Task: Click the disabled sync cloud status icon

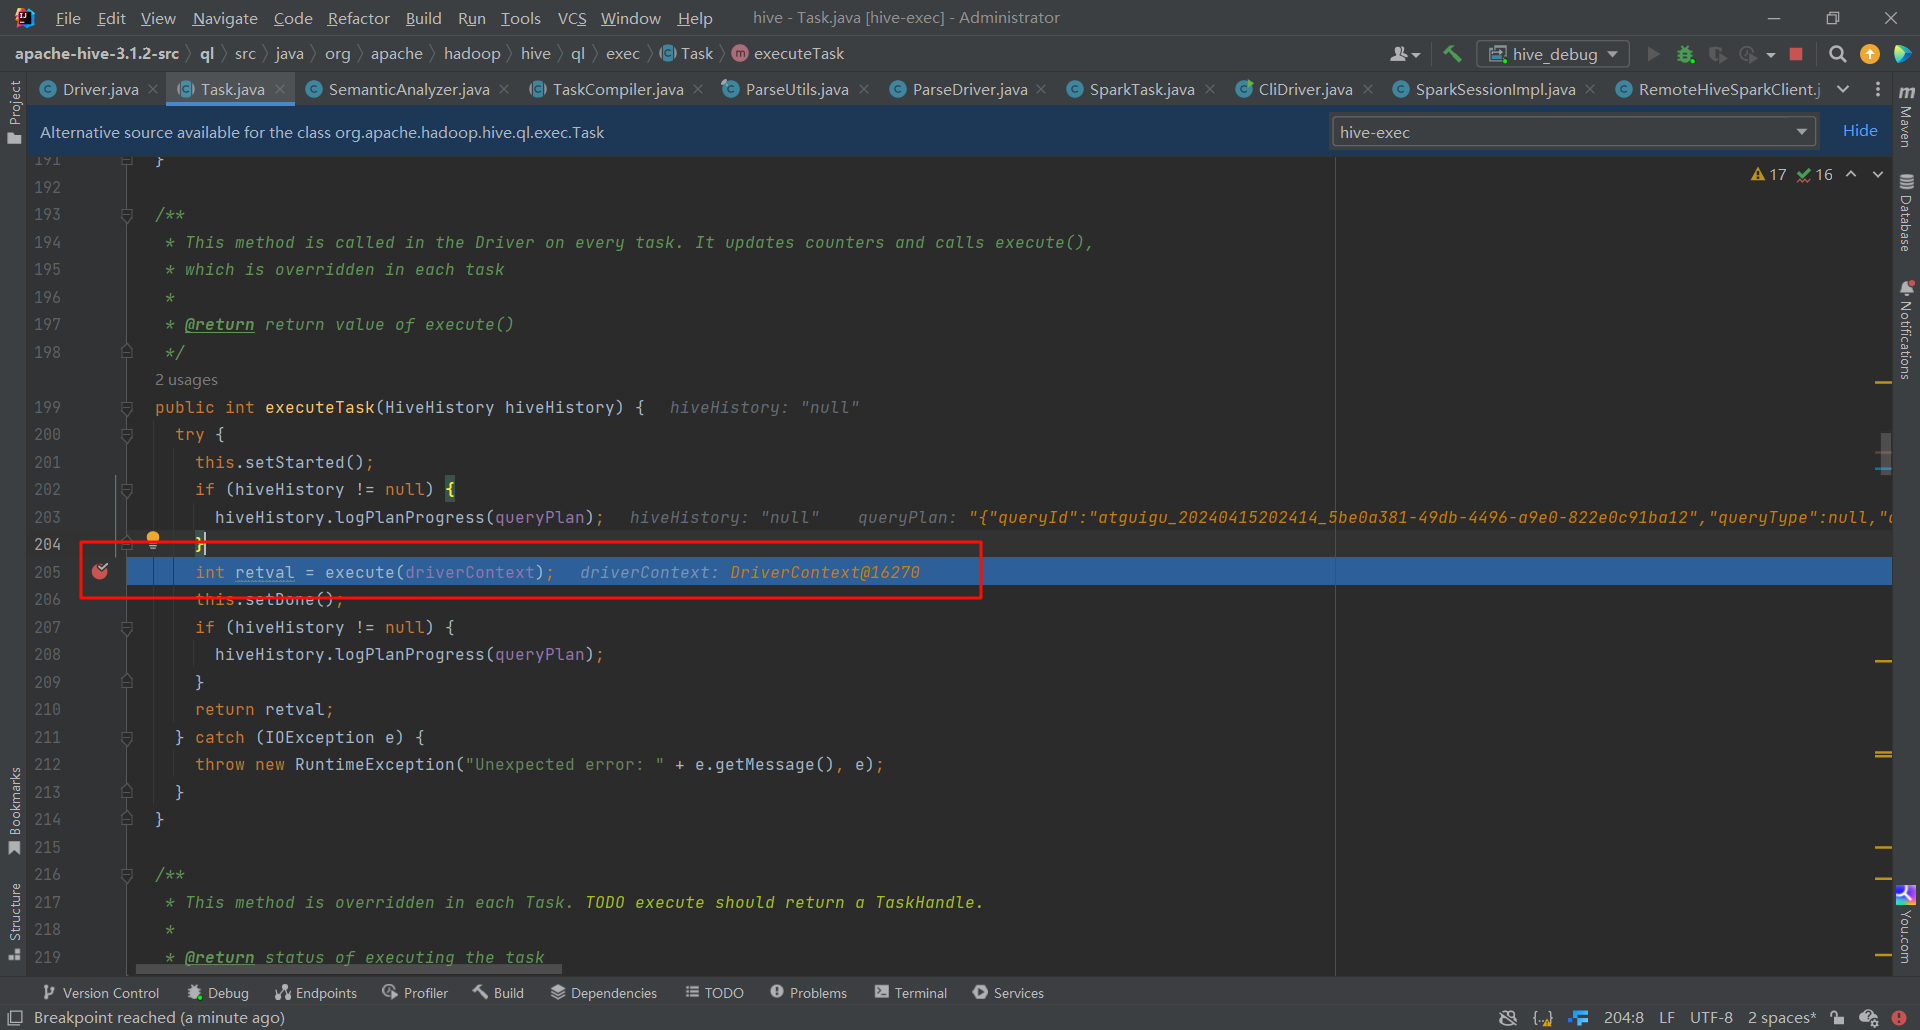Action: click(x=1508, y=1018)
